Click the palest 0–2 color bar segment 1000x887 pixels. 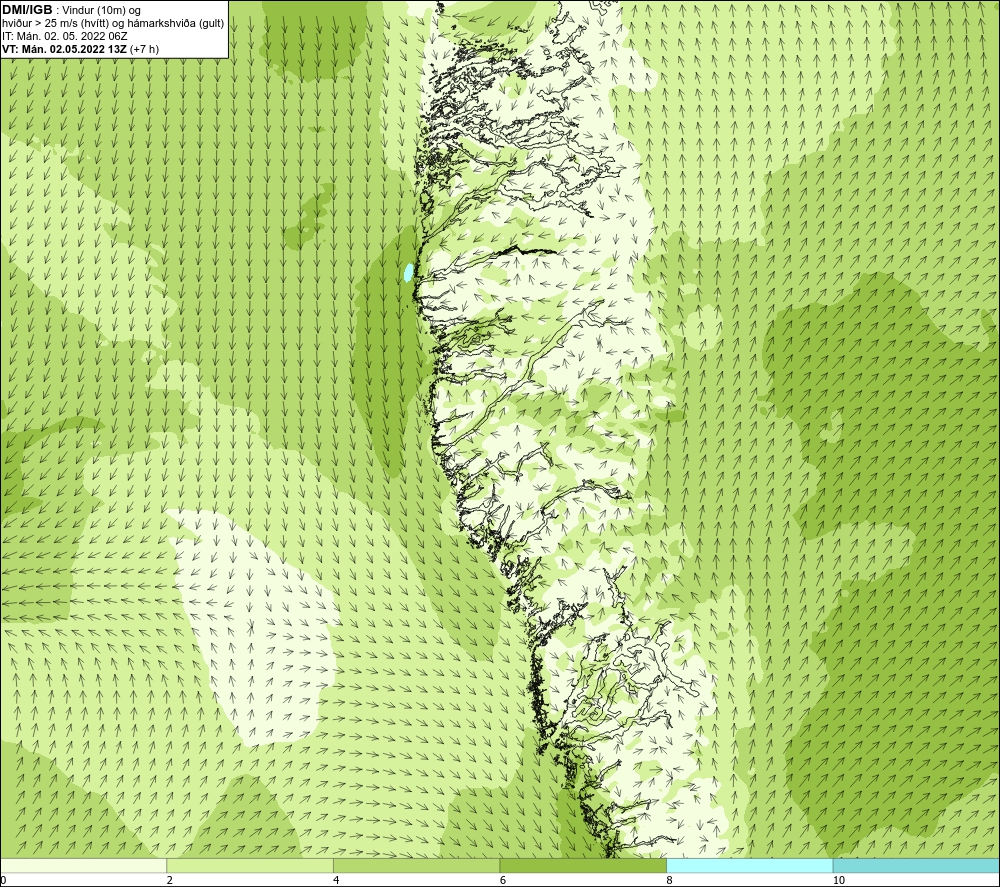pyautogui.click(x=84, y=865)
